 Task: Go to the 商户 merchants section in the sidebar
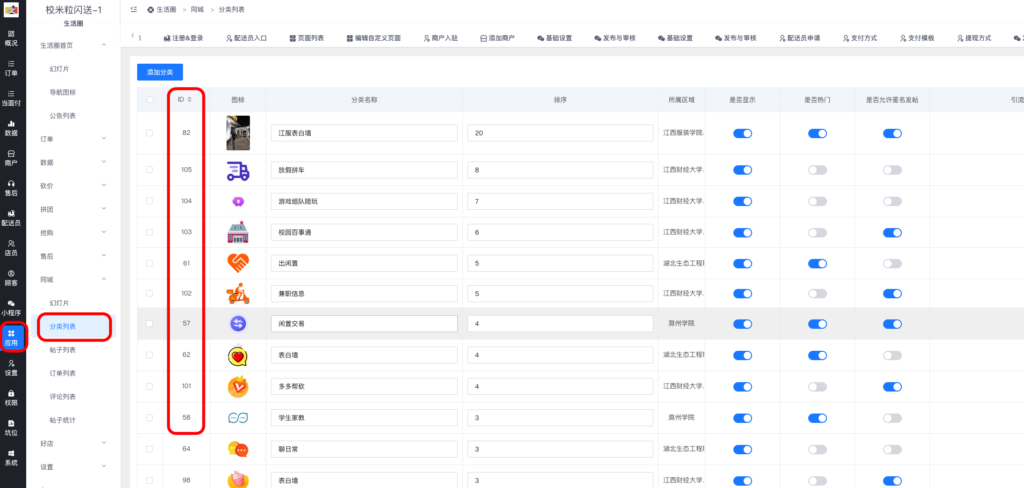pyautogui.click(x=11, y=158)
